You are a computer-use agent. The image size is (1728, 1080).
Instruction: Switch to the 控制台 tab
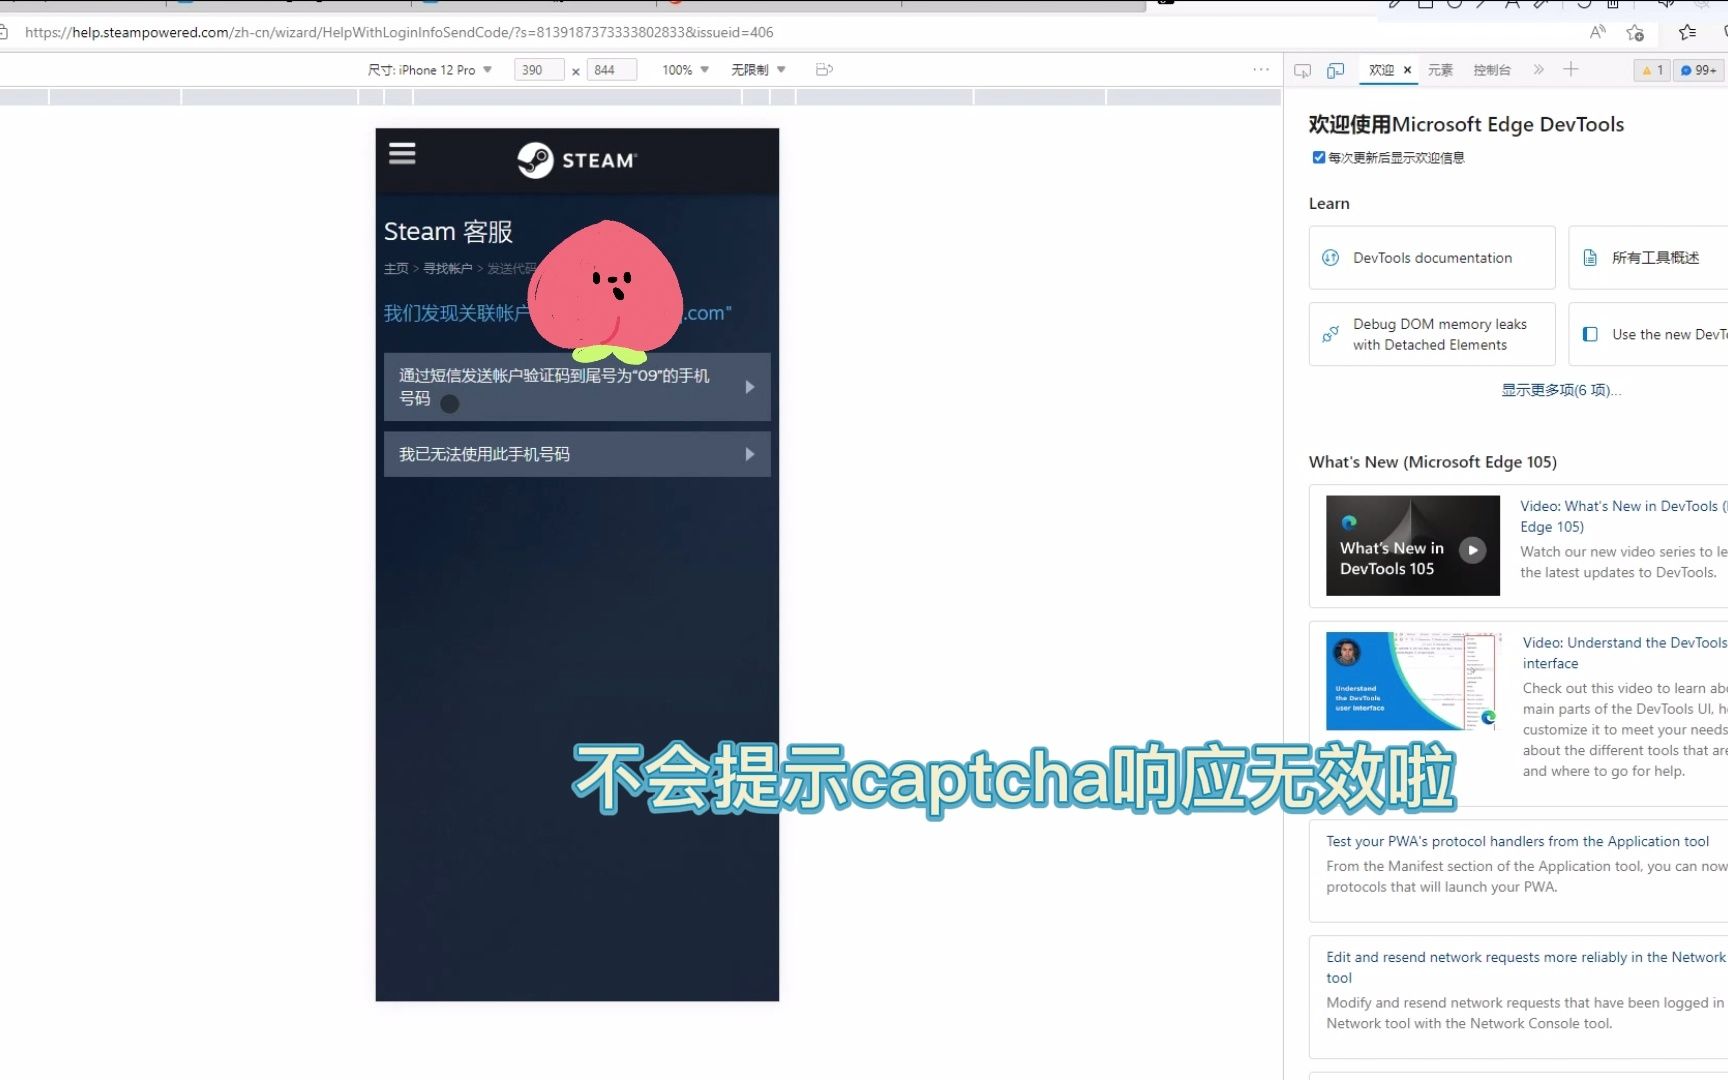[1491, 70]
